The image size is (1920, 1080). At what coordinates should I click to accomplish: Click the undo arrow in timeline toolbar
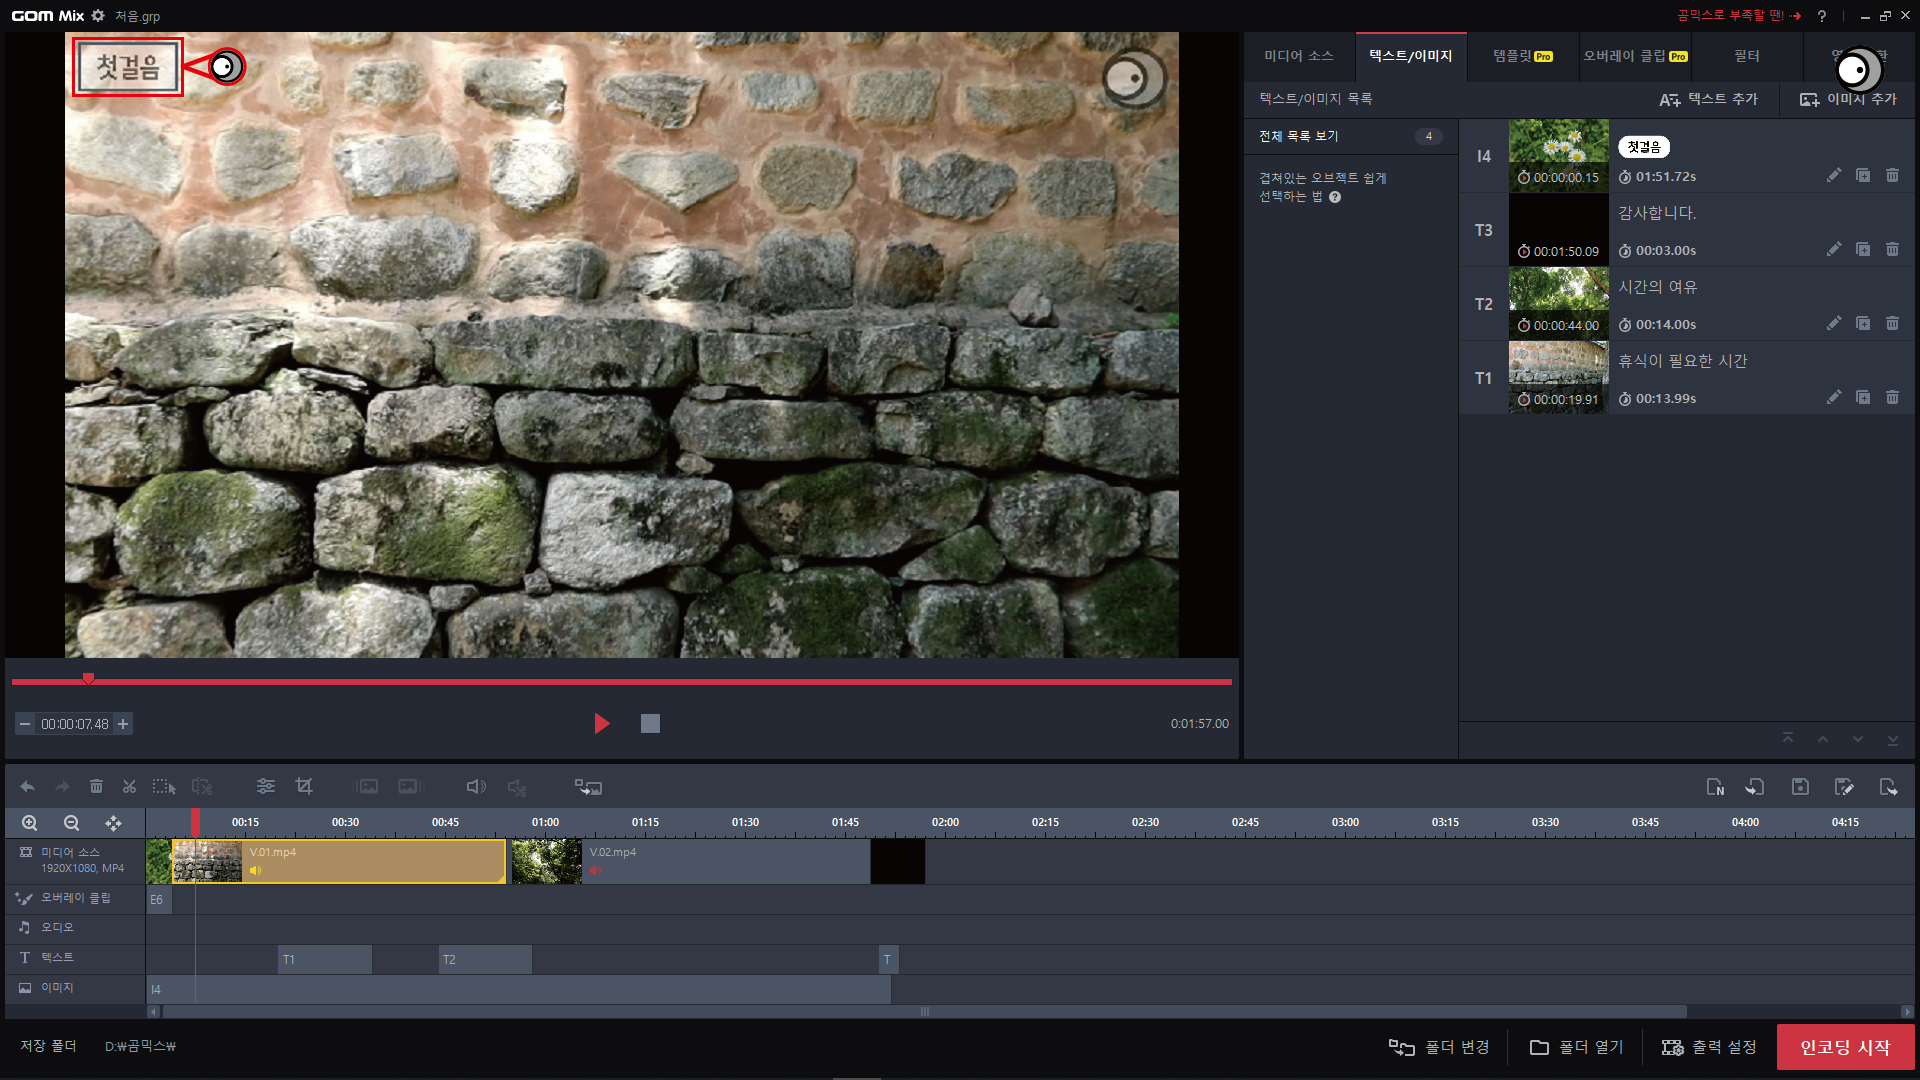coord(27,787)
